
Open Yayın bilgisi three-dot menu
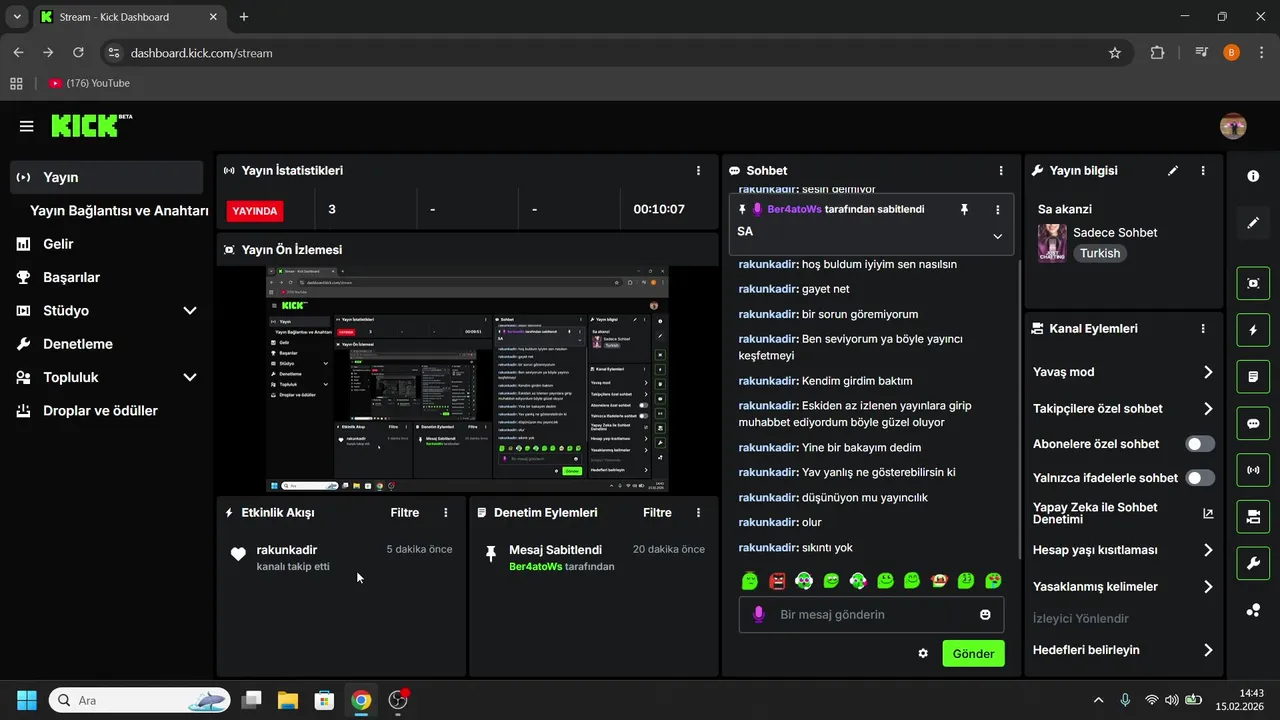click(x=1203, y=171)
